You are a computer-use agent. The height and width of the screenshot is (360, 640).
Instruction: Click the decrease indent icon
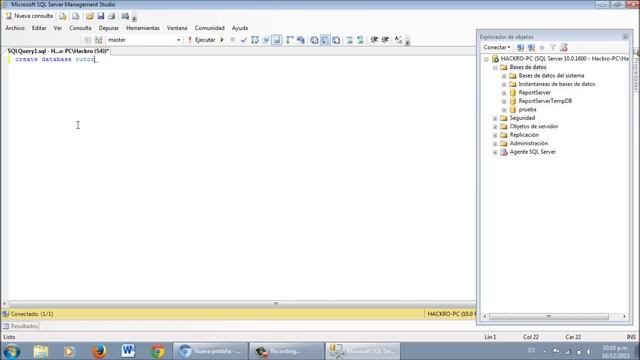(x=374, y=40)
